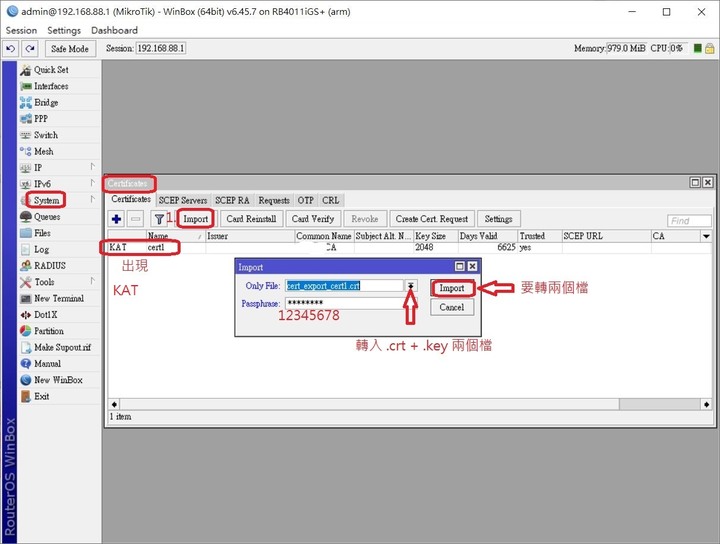The image size is (720, 544).
Task: Open the Interfaces menu item
Action: point(51,86)
